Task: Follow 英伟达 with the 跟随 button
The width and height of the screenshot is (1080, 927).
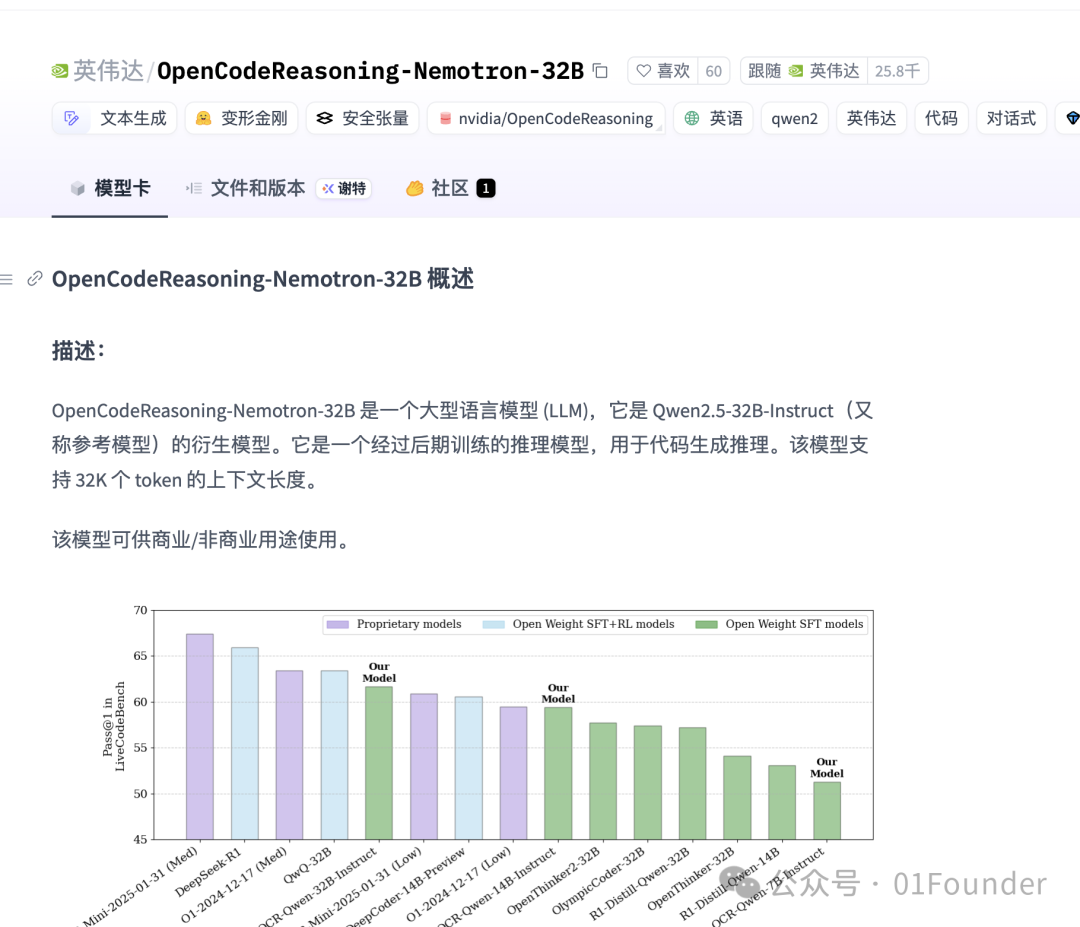Action: coord(804,71)
